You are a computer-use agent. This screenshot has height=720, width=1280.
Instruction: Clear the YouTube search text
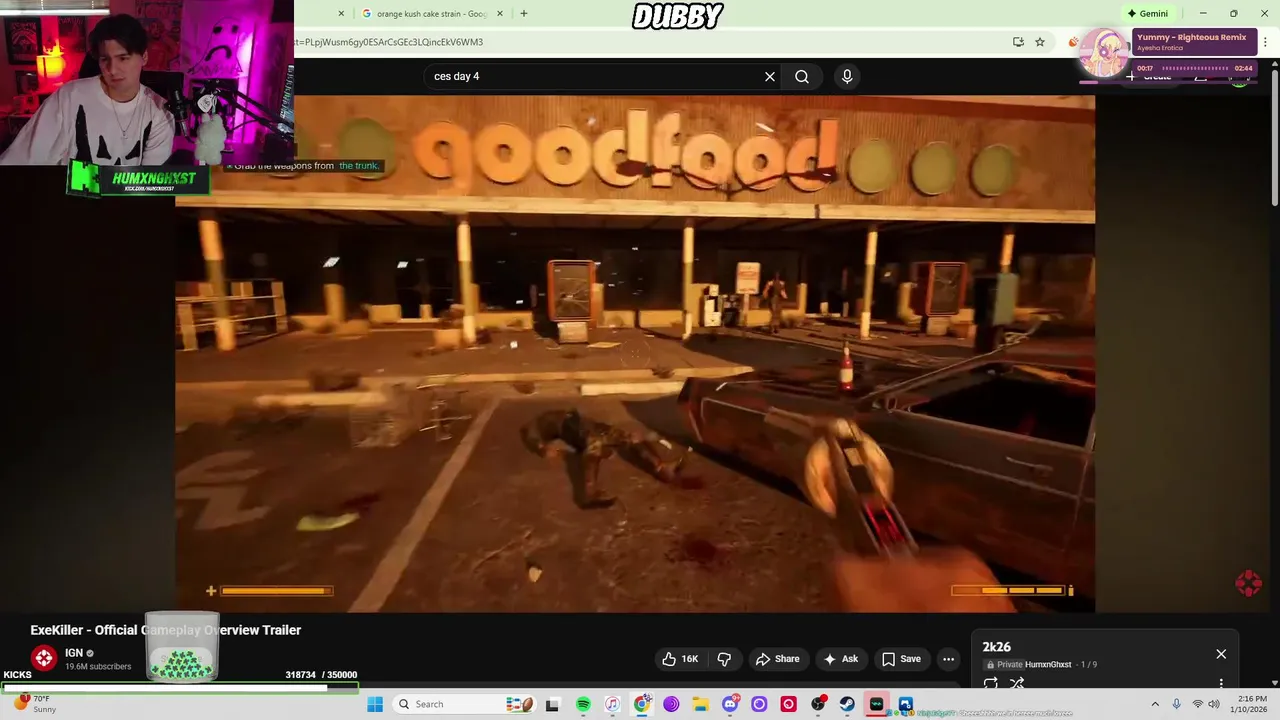[x=770, y=76]
